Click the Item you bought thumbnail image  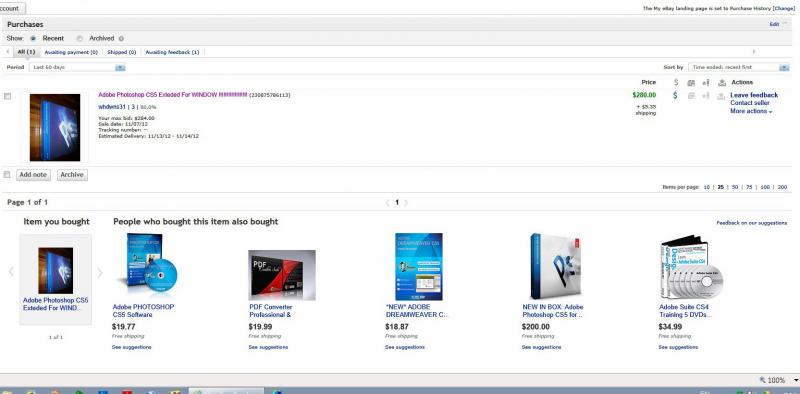click(56, 270)
